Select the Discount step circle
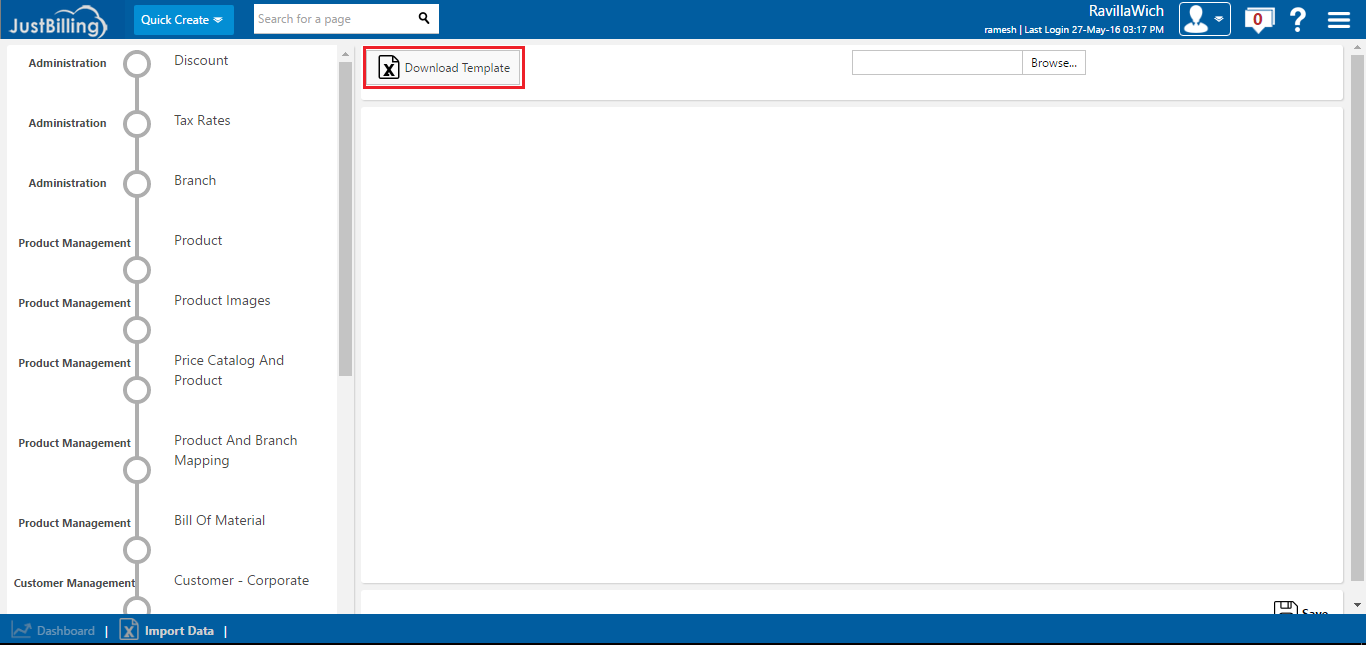The height and width of the screenshot is (645, 1366). pos(137,64)
